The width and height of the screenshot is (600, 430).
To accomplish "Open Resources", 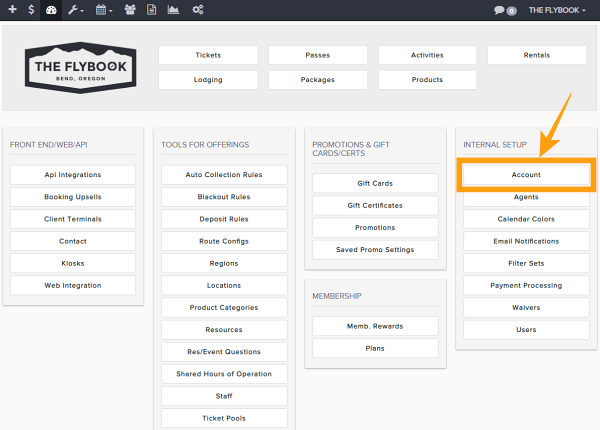I will pyautogui.click(x=224, y=330).
